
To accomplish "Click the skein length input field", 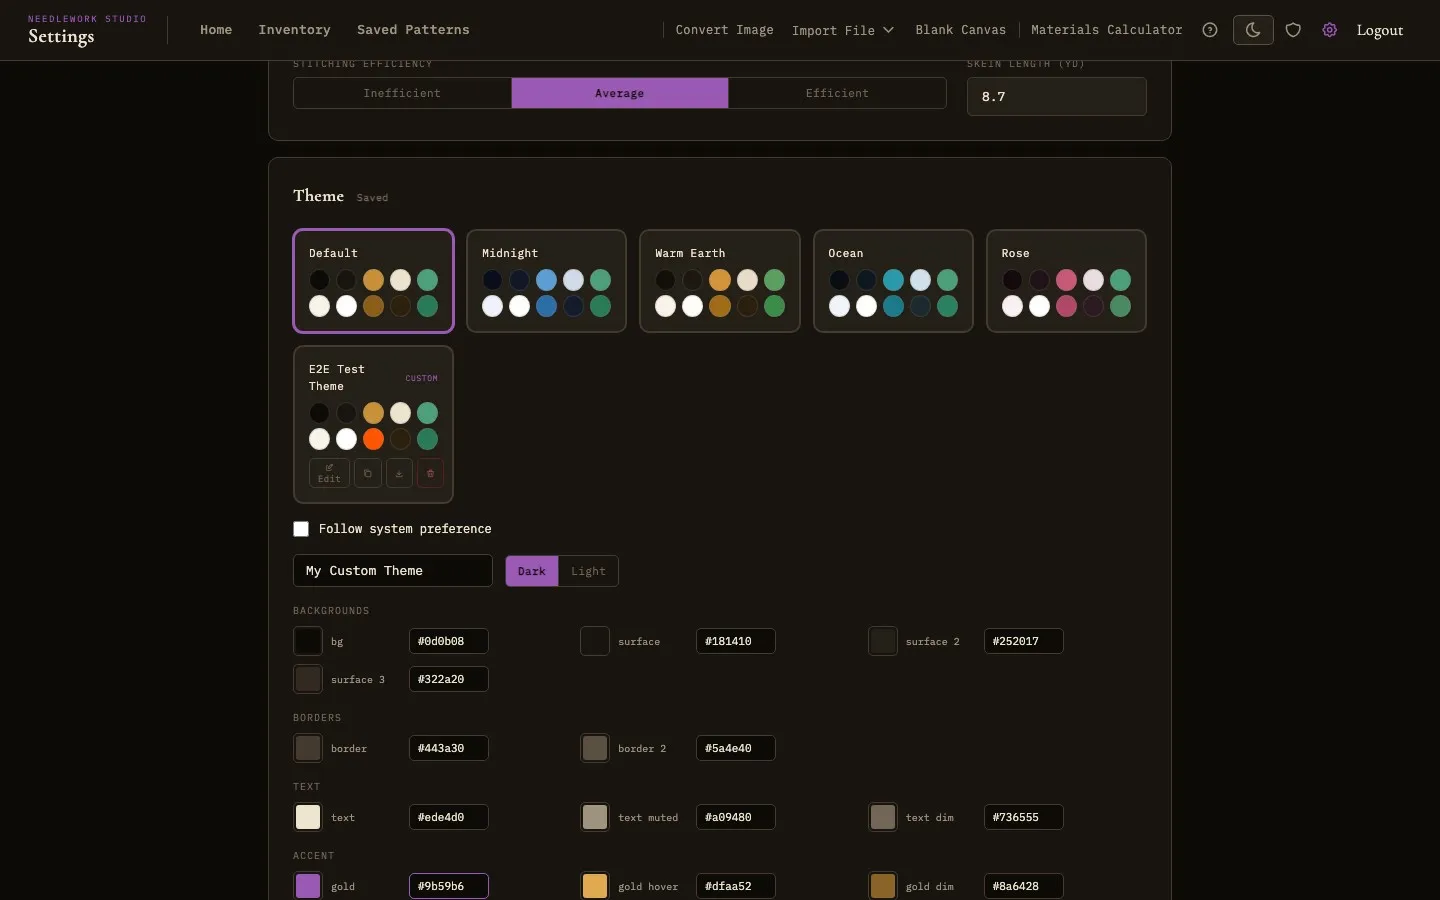I will (x=1056, y=96).
